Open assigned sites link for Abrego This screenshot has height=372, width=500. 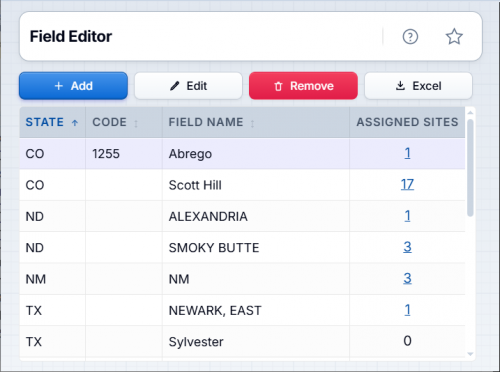[407, 153]
